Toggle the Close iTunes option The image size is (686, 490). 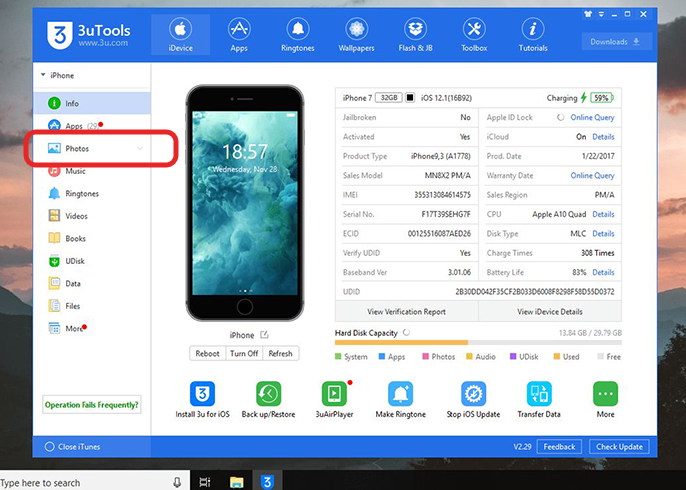(x=50, y=446)
